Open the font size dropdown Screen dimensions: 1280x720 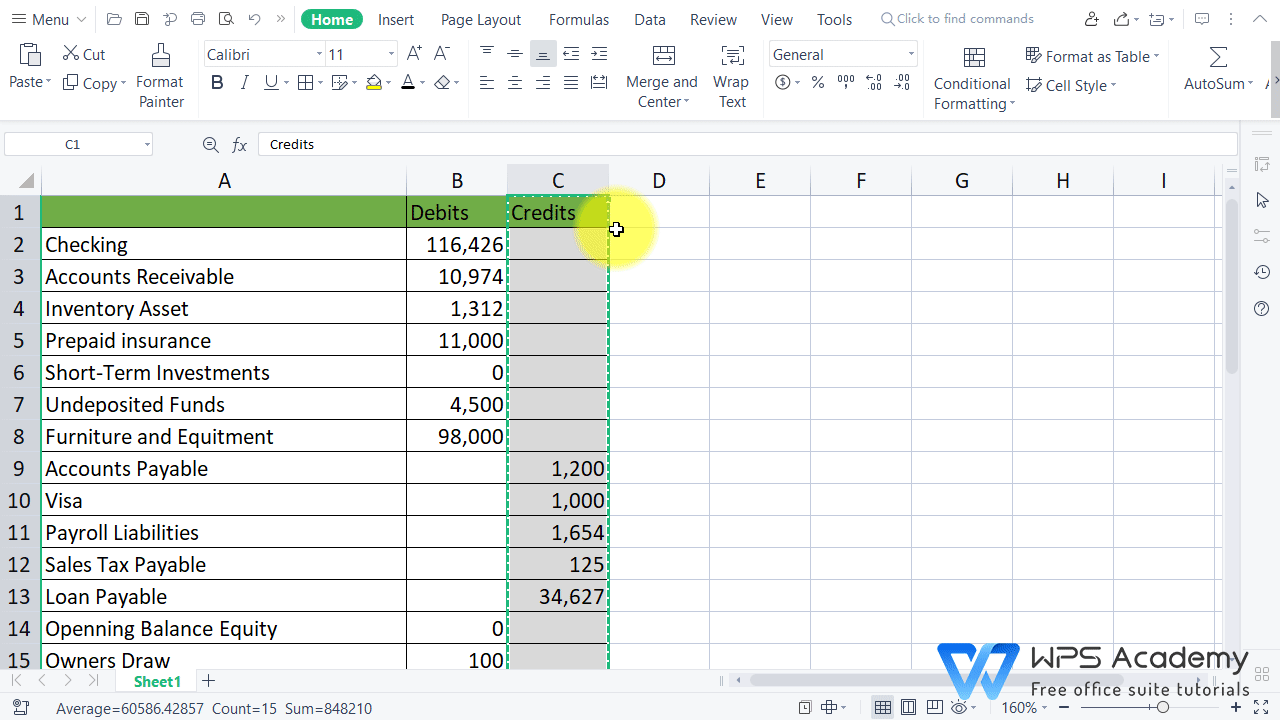point(391,55)
